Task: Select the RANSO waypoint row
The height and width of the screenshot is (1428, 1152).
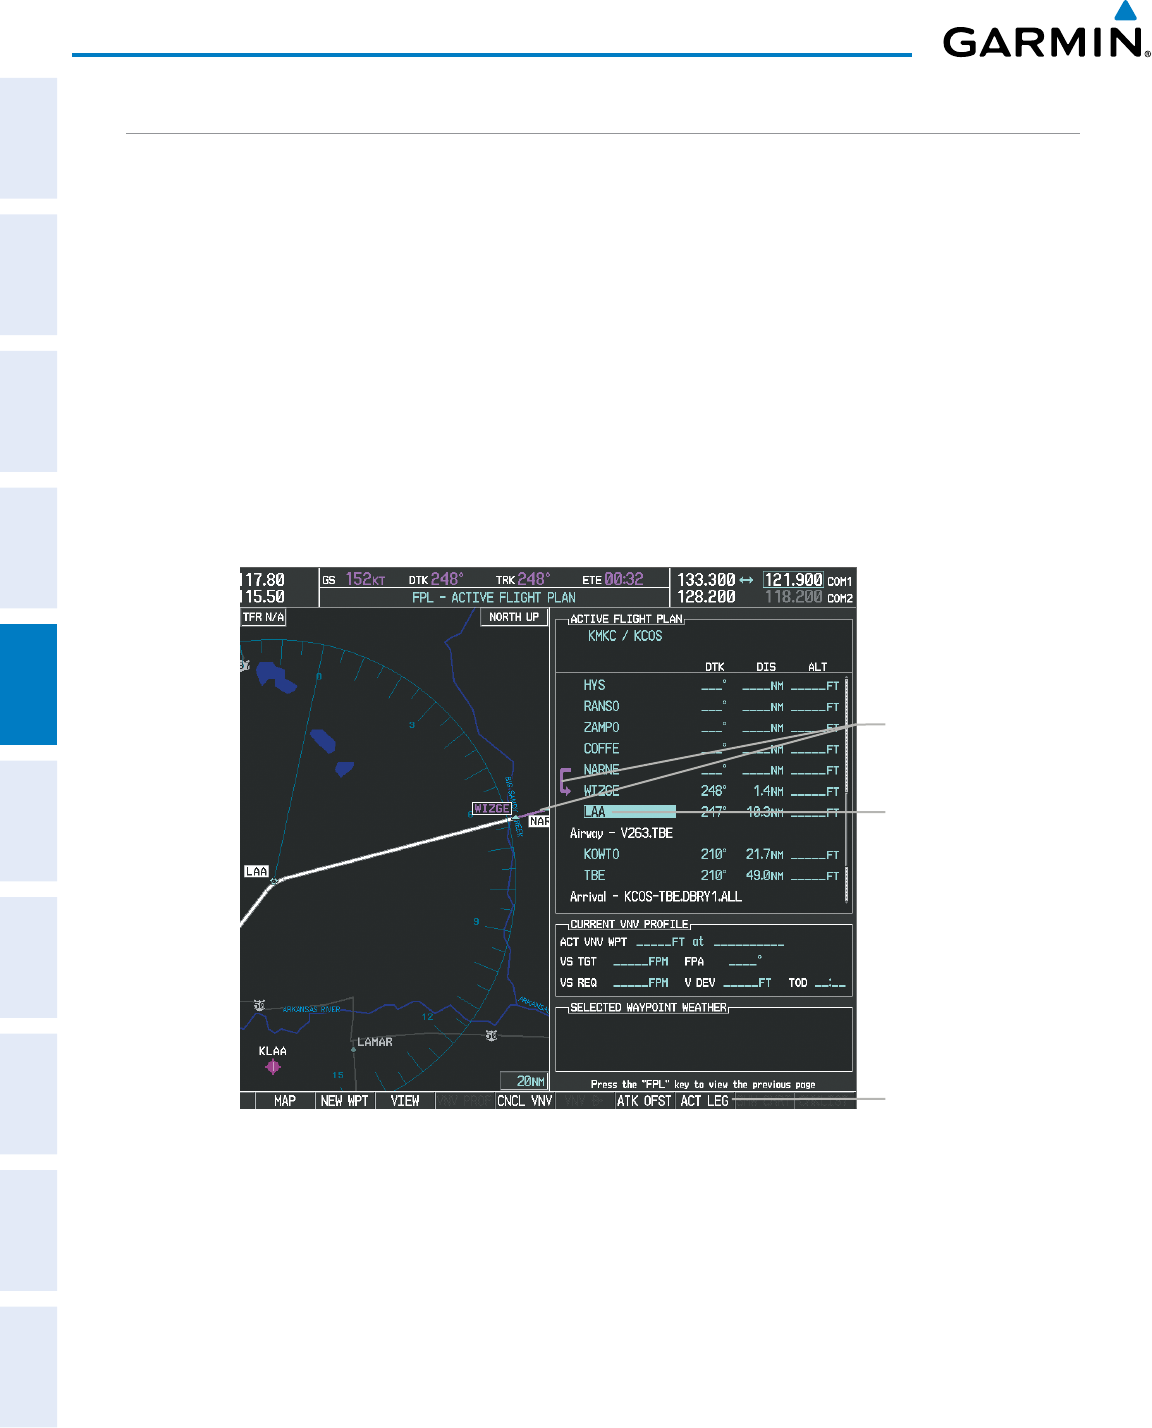Action: [x=711, y=707]
